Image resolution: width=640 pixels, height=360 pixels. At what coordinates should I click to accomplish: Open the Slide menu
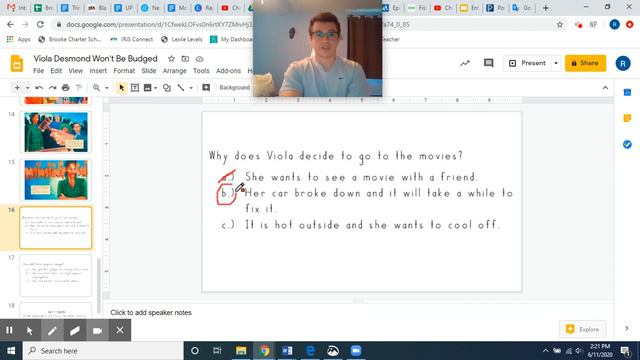tap(149, 71)
